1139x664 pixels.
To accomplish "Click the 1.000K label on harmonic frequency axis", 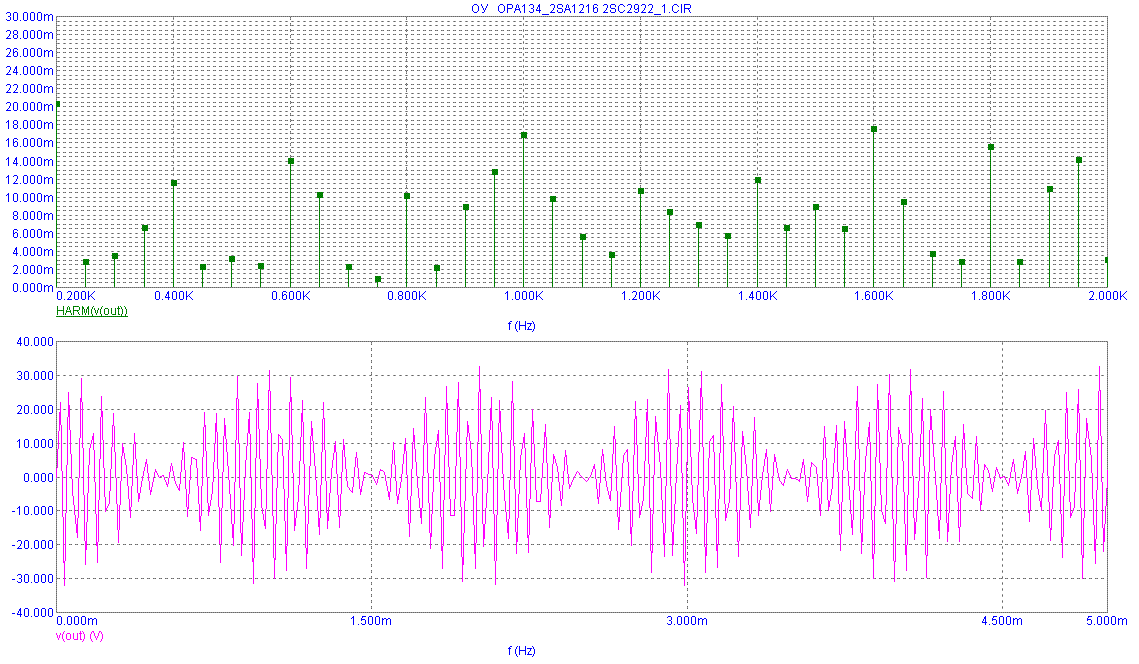I will pos(524,296).
